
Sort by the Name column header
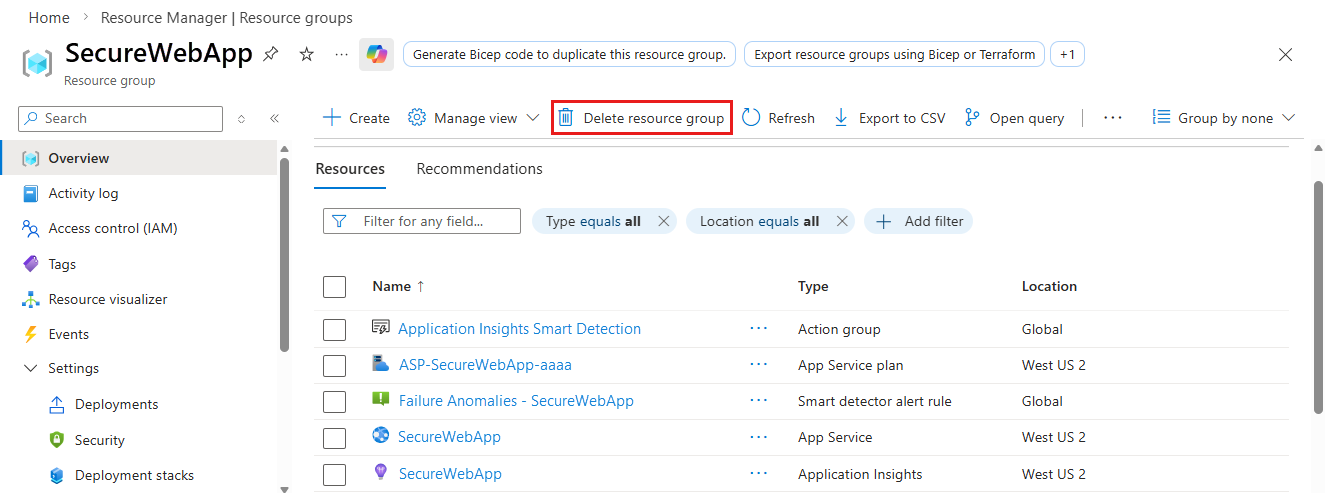tap(398, 286)
